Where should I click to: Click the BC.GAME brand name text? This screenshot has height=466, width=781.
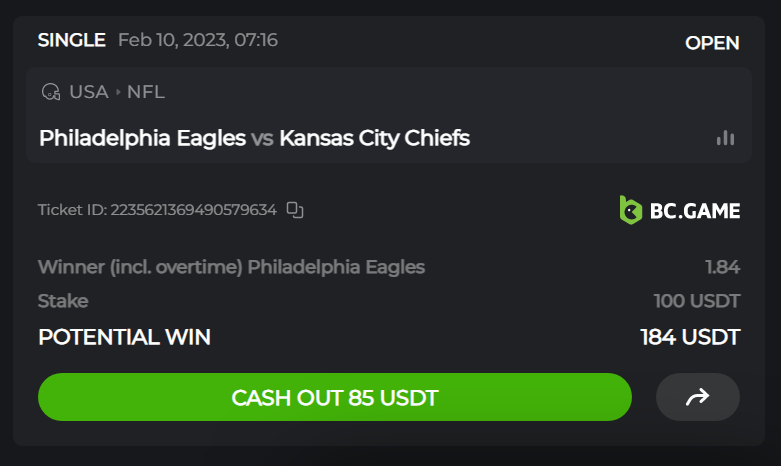695,211
